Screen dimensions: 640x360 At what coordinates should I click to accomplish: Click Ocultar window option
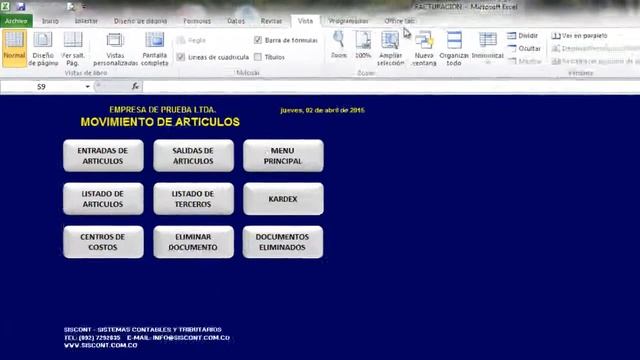tap(524, 49)
